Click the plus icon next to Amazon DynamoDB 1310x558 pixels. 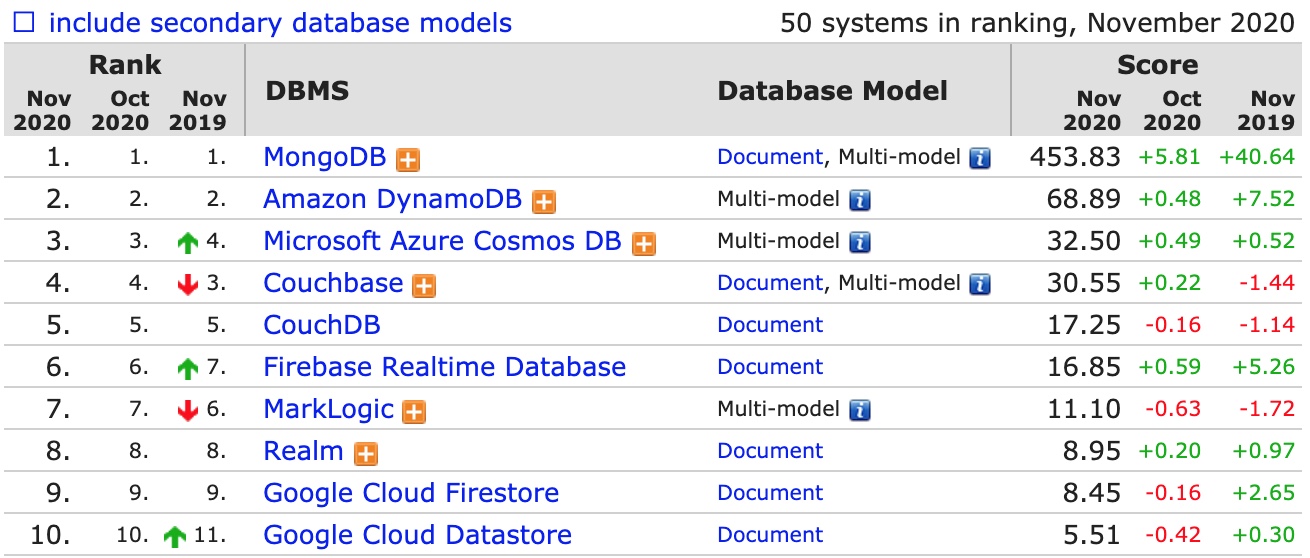(543, 201)
